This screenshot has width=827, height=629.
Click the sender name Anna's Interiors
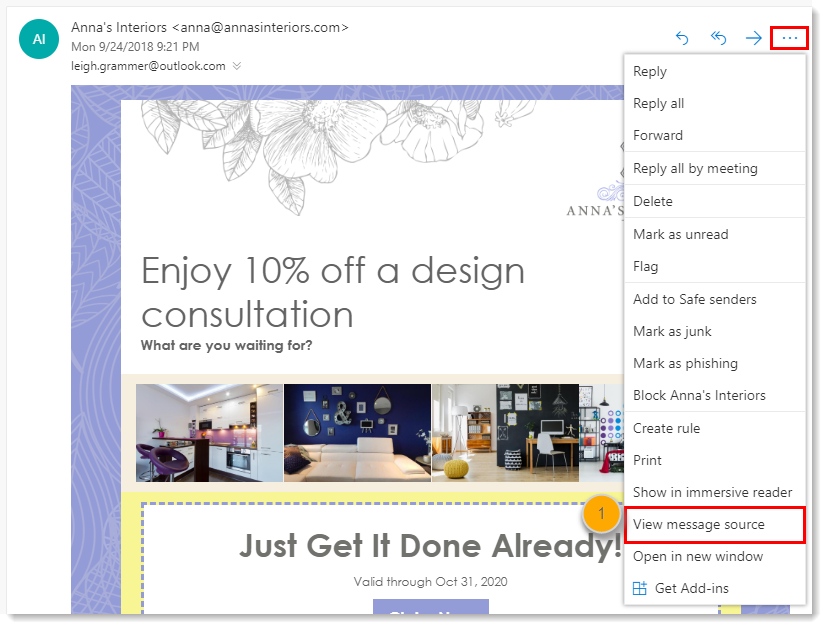pyautogui.click(x=119, y=27)
